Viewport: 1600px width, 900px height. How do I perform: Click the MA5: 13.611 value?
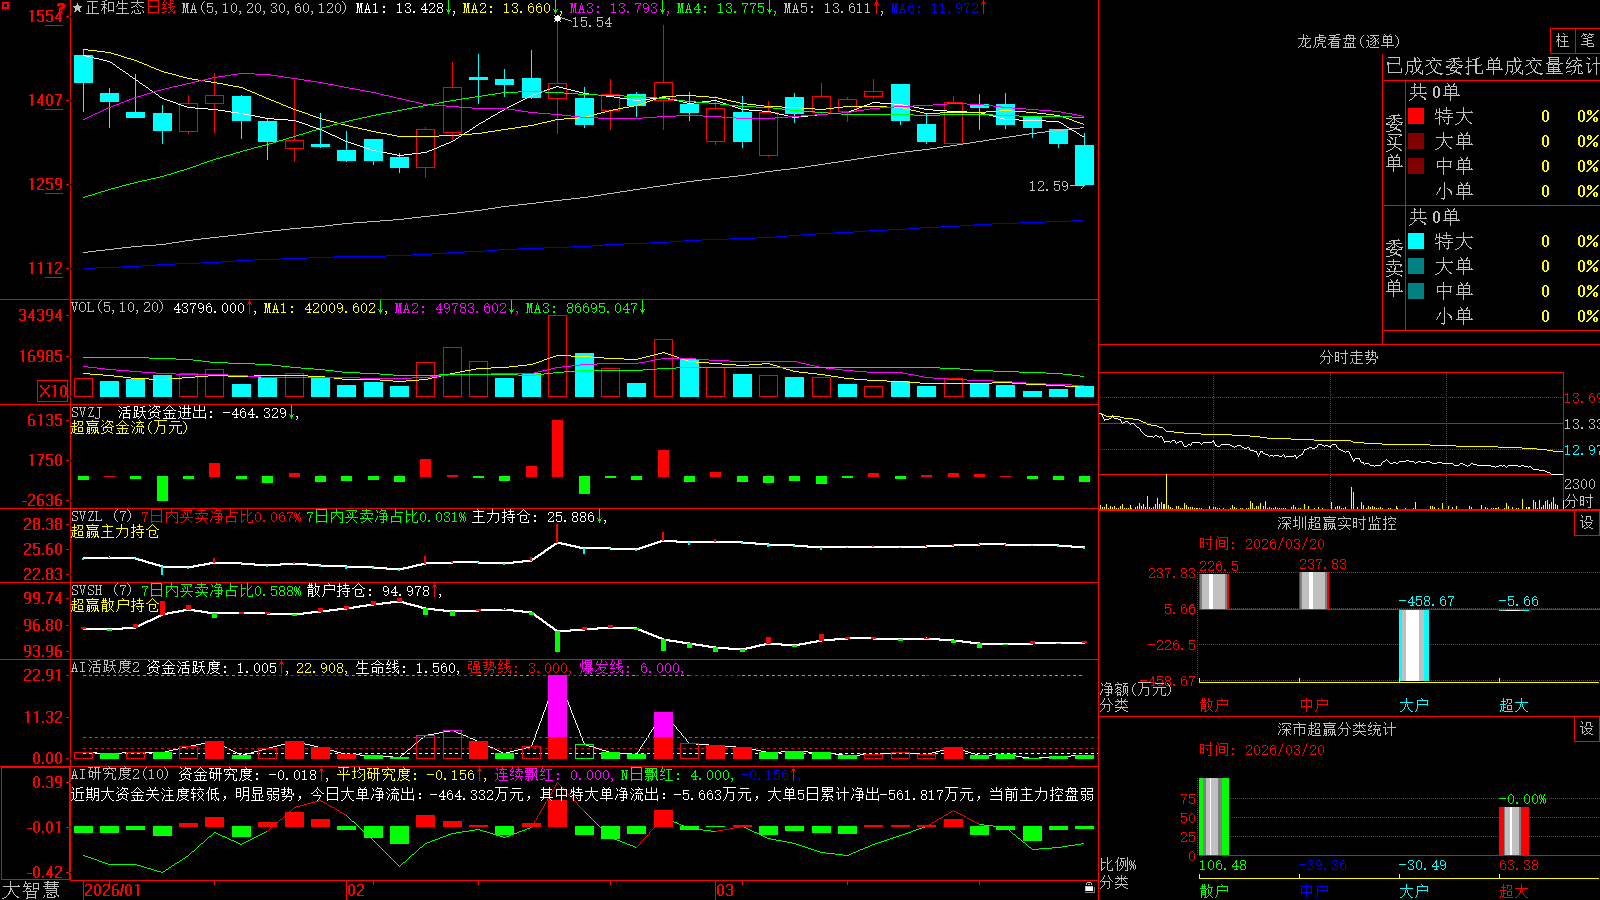831,8
